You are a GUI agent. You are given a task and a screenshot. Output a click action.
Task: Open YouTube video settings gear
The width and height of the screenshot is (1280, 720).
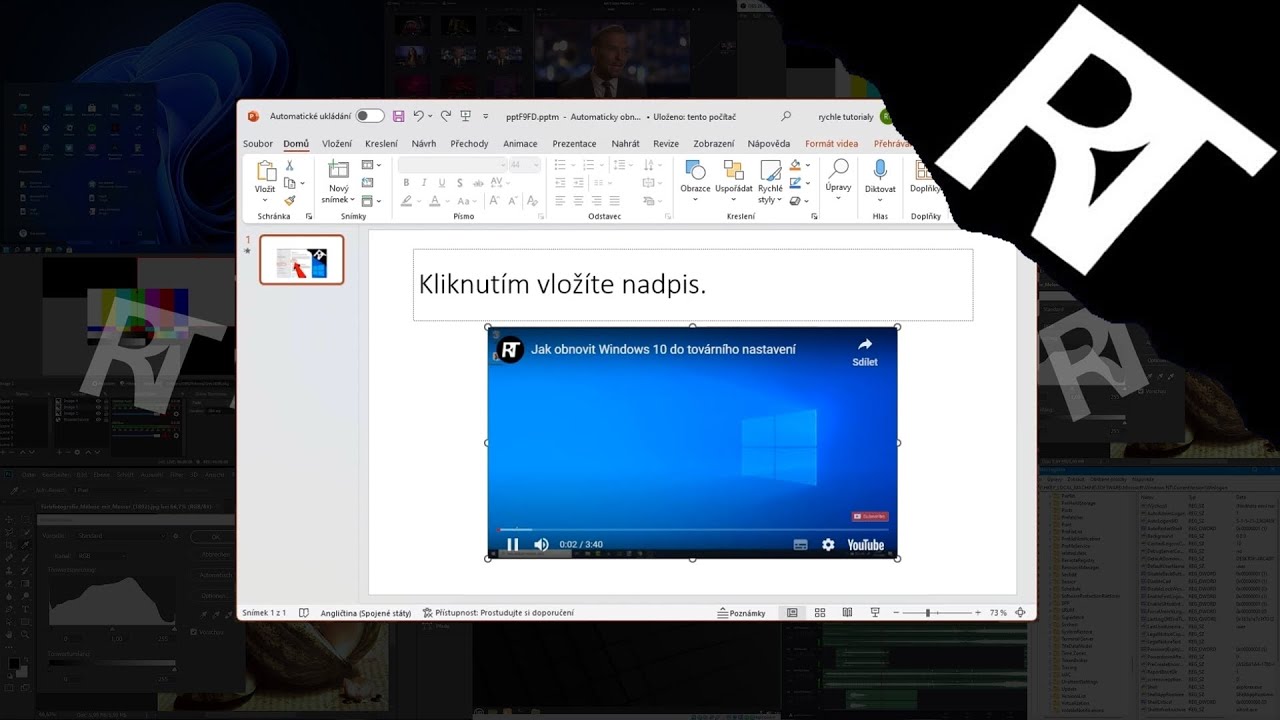click(x=828, y=545)
